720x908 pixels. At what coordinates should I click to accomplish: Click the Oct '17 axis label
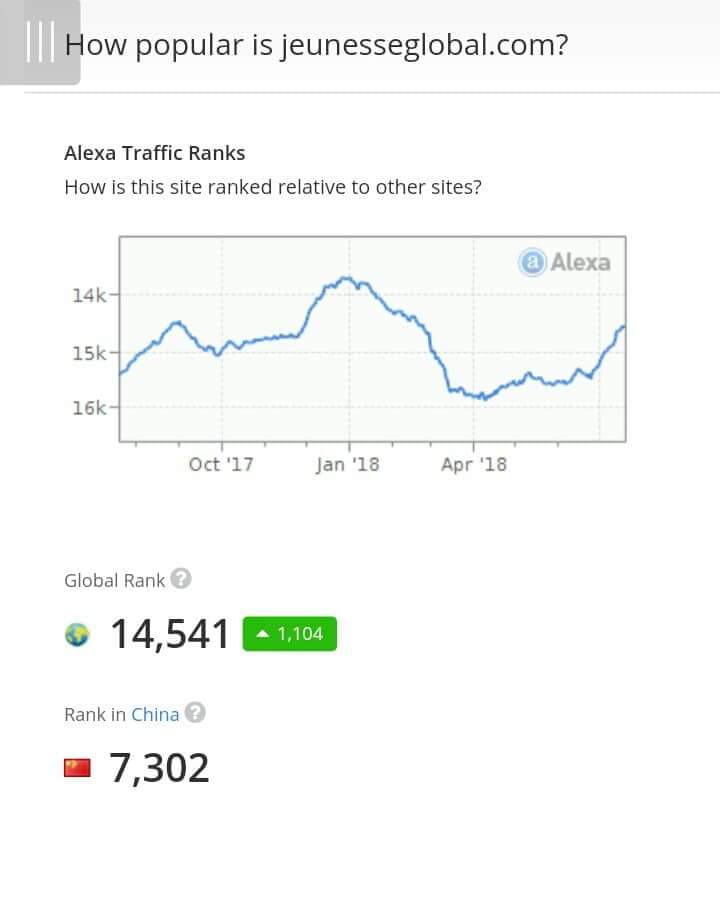(221, 464)
